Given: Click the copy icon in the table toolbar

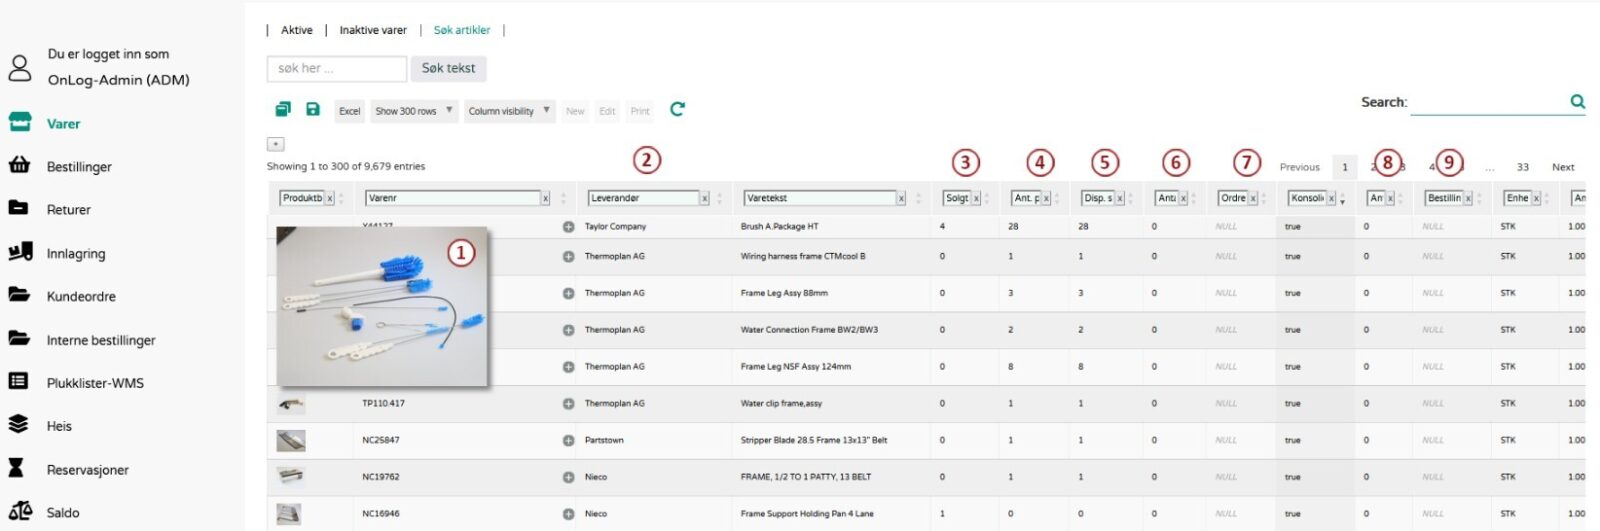Looking at the screenshot, I should click(283, 110).
